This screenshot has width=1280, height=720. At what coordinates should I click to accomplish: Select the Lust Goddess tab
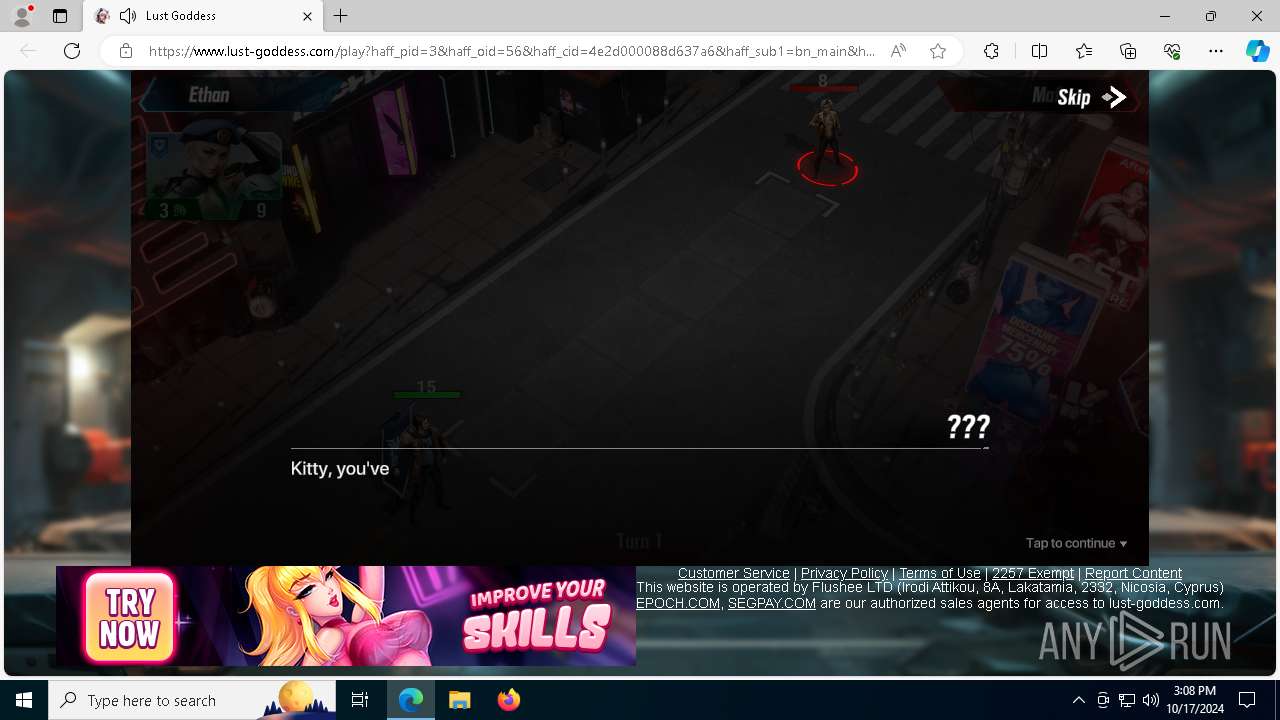pyautogui.click(x=202, y=16)
